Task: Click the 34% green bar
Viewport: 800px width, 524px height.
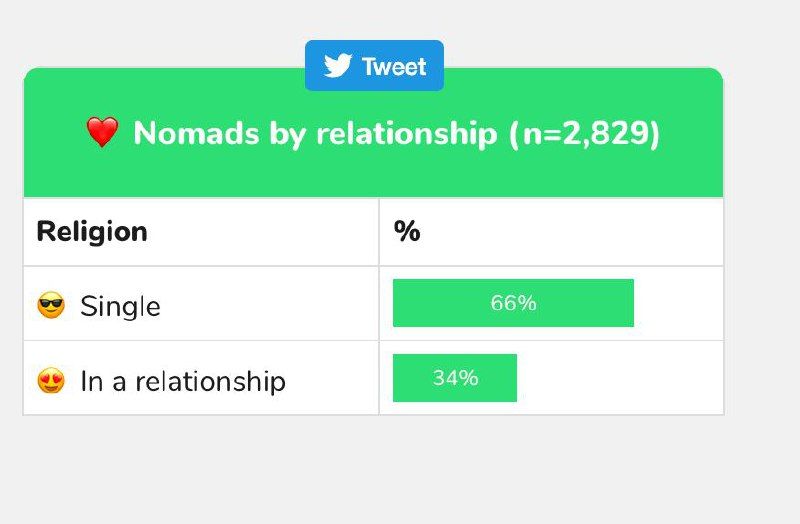Action: click(455, 378)
